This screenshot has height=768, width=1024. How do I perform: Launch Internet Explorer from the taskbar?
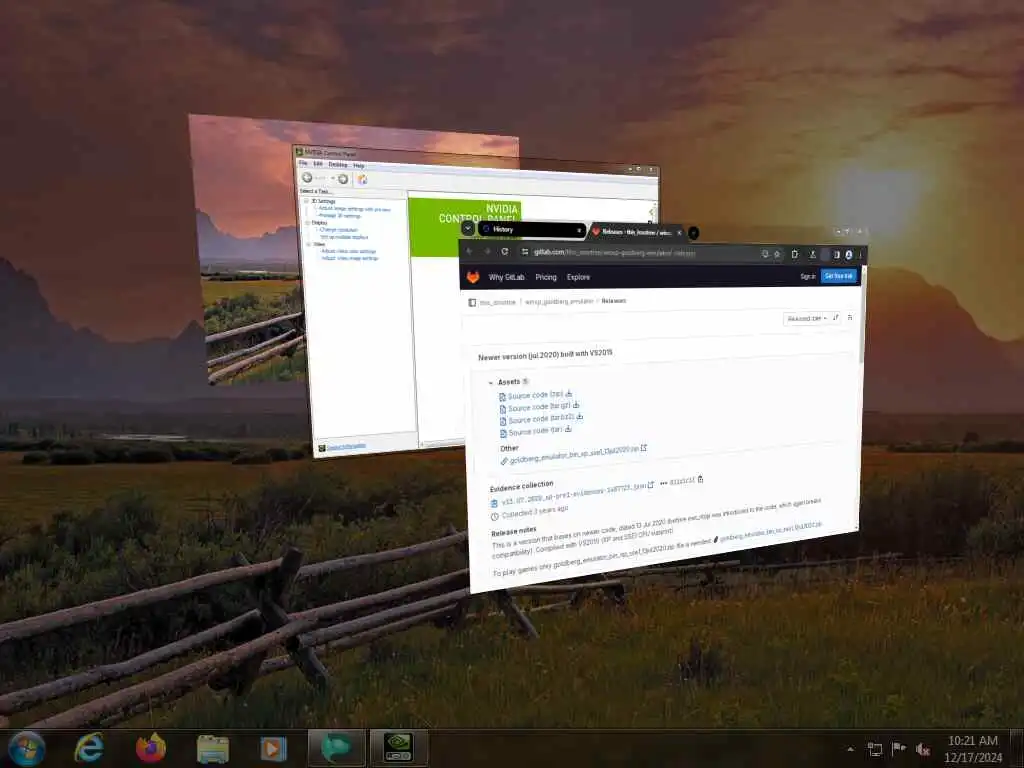click(x=88, y=748)
